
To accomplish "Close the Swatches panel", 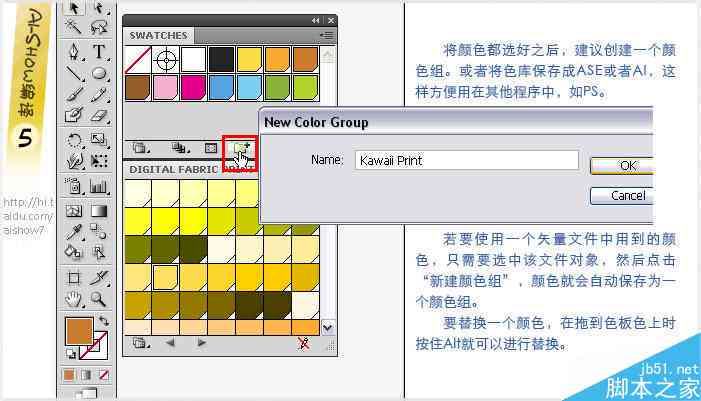I will point(331,21).
